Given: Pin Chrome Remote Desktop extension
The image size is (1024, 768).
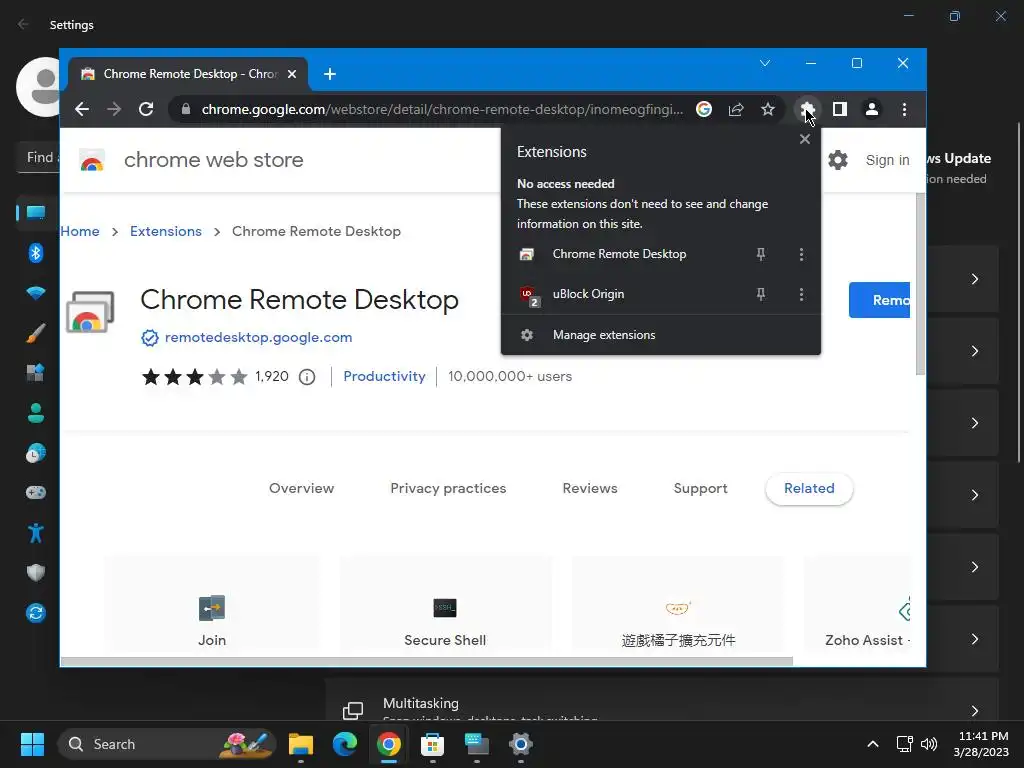Looking at the screenshot, I should (761, 254).
